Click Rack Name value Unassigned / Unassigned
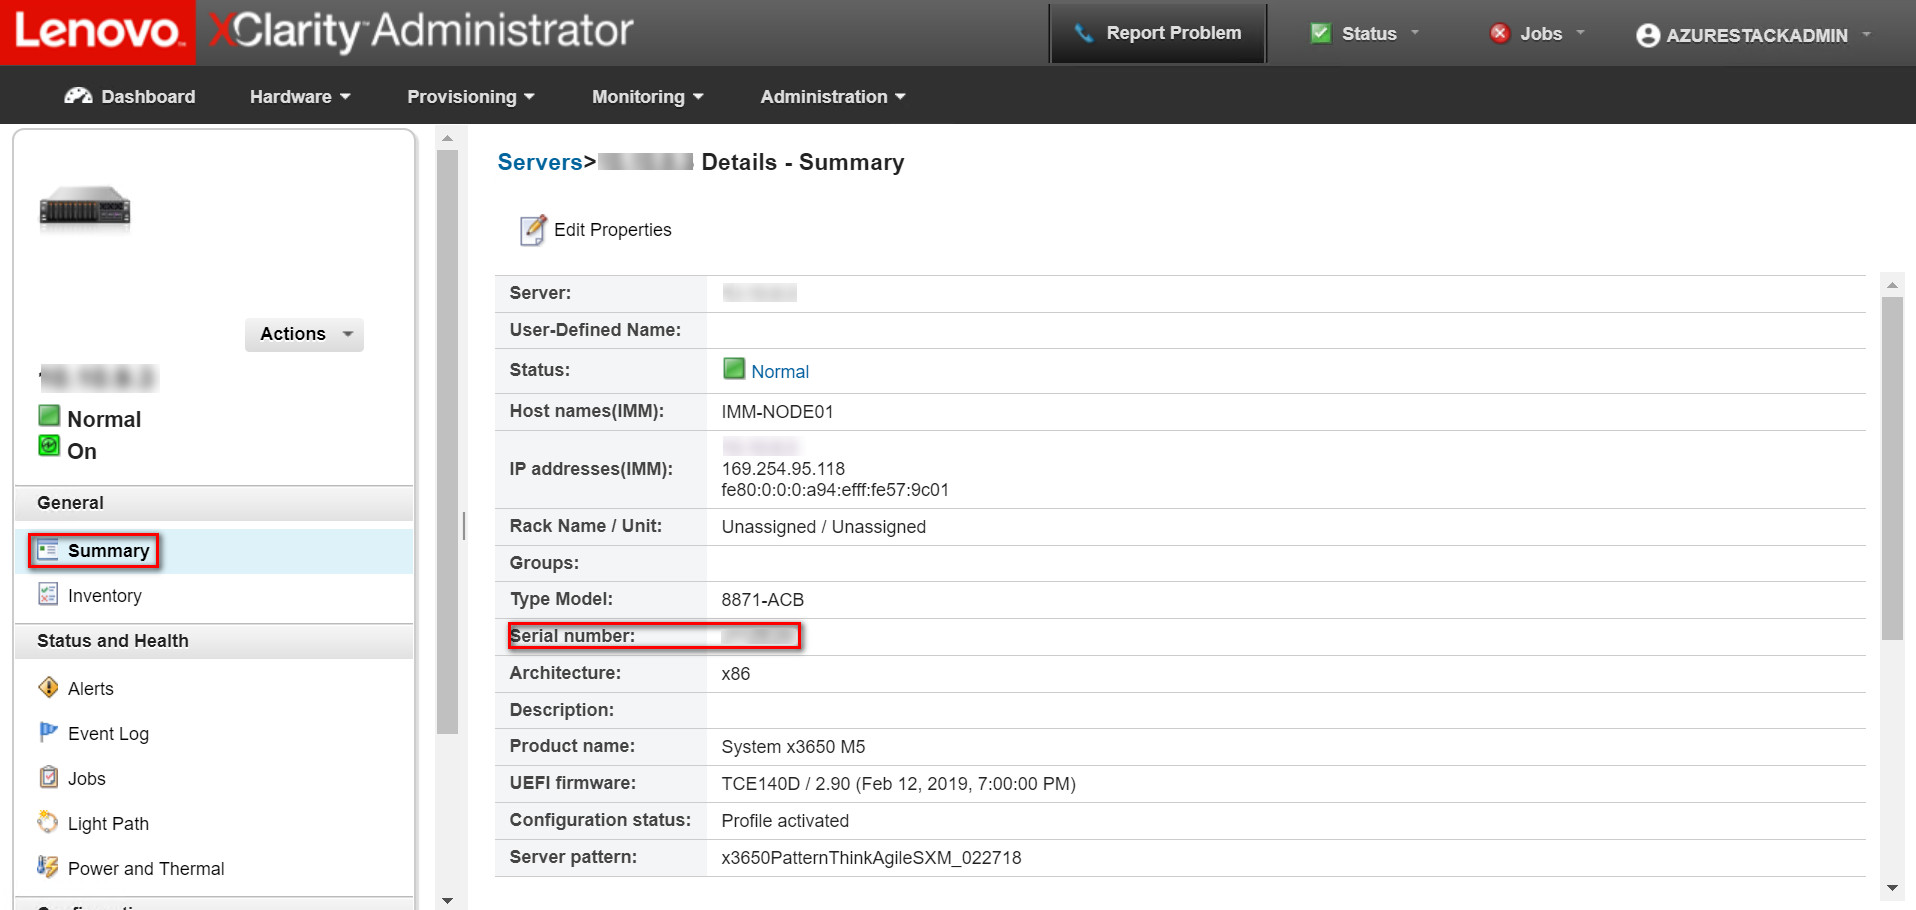The width and height of the screenshot is (1916, 910). tap(823, 527)
